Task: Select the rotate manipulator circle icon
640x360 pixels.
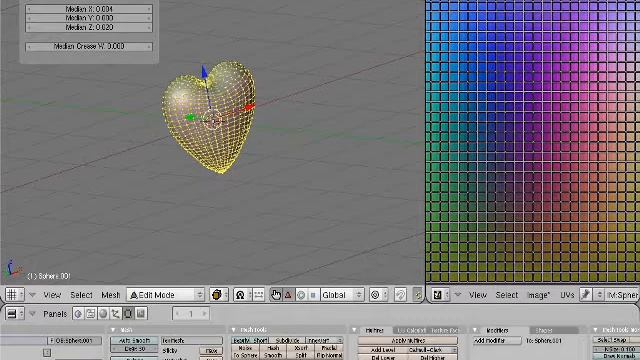Action: click(x=301, y=295)
